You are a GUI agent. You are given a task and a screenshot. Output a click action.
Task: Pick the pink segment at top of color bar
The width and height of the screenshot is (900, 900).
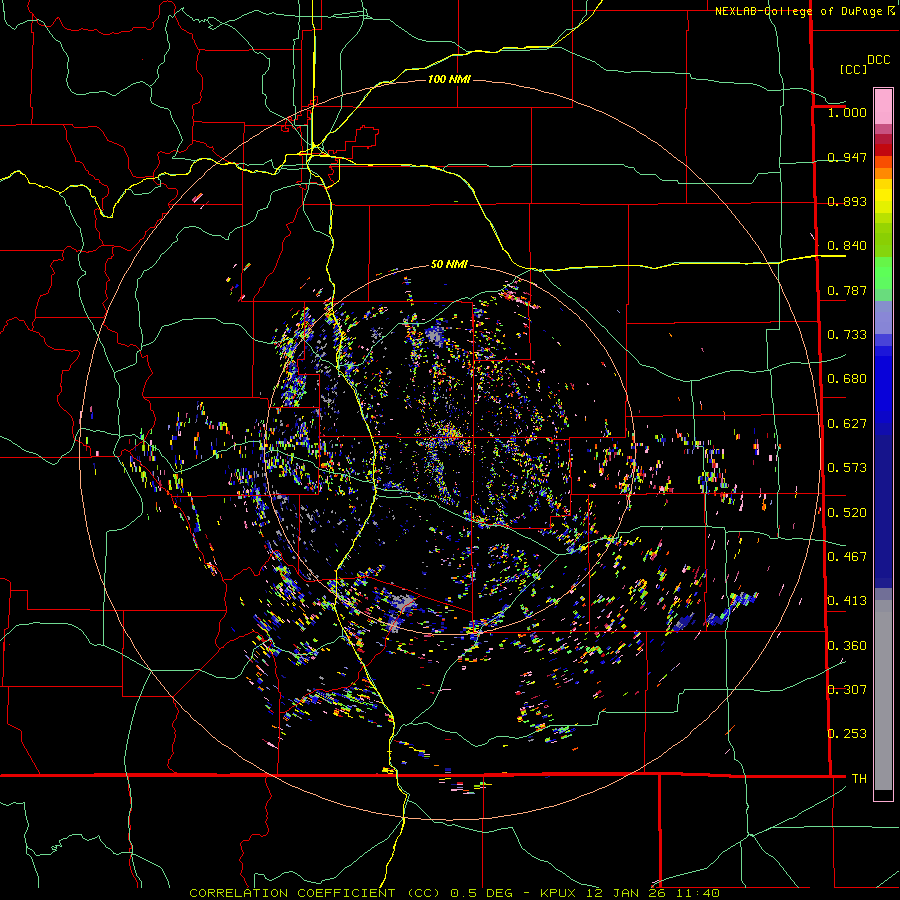coord(883,106)
